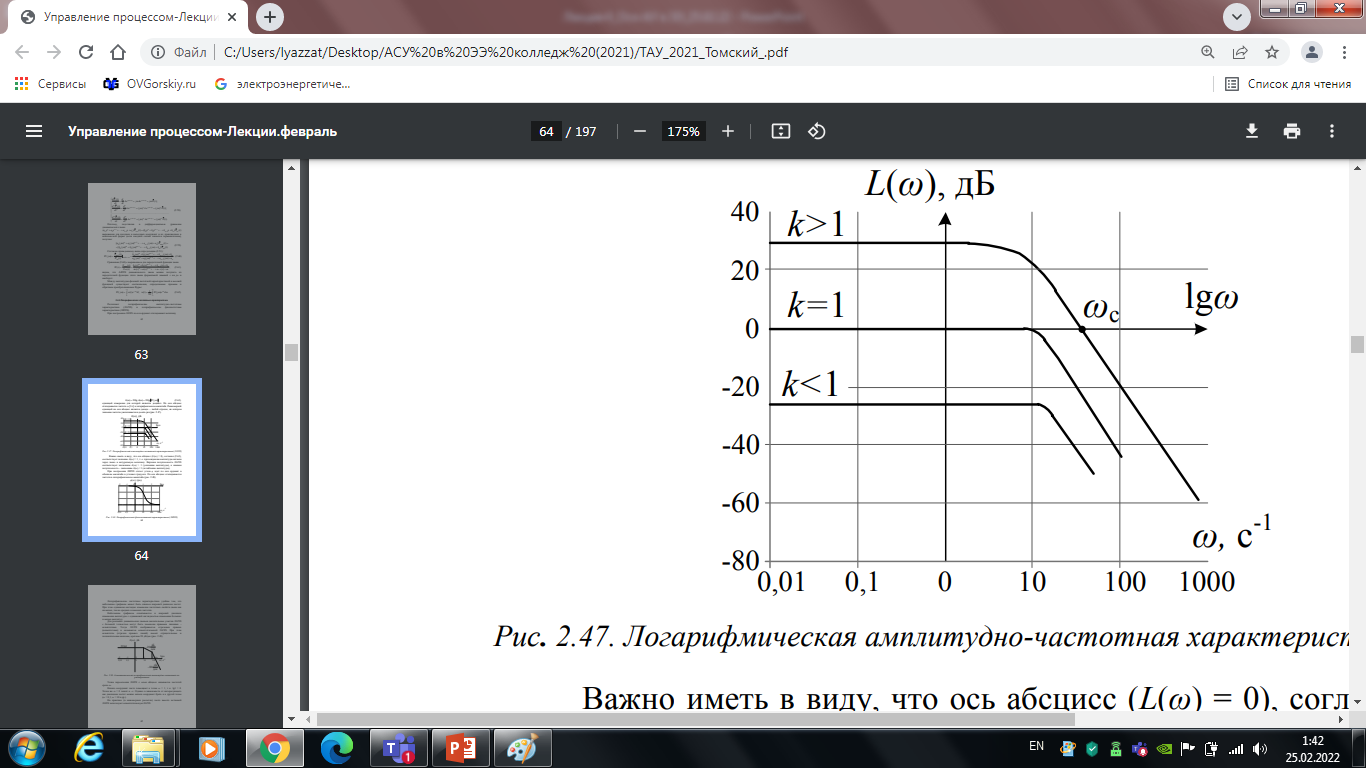This screenshot has width=1366, height=768.
Task: Rotate the PDF counterclockwise
Action: 816,131
